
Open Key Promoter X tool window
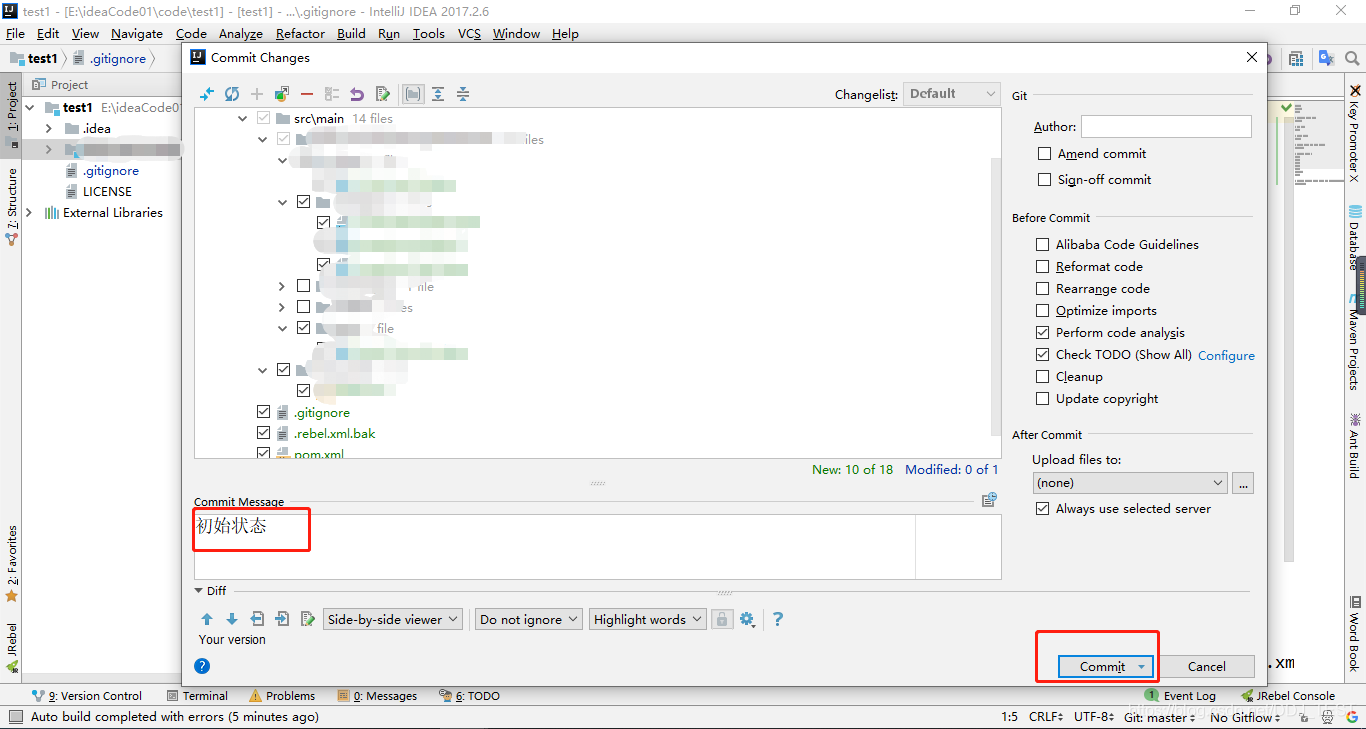1355,135
